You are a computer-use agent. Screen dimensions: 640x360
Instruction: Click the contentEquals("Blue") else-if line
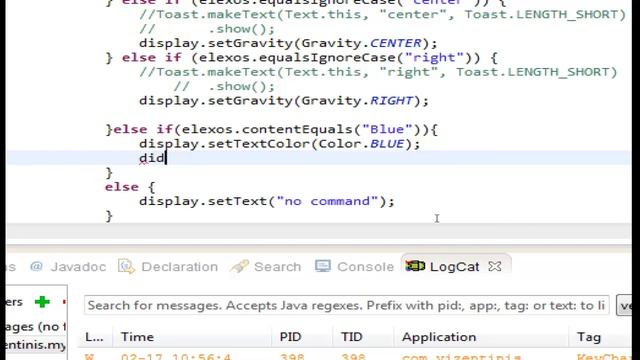271,130
